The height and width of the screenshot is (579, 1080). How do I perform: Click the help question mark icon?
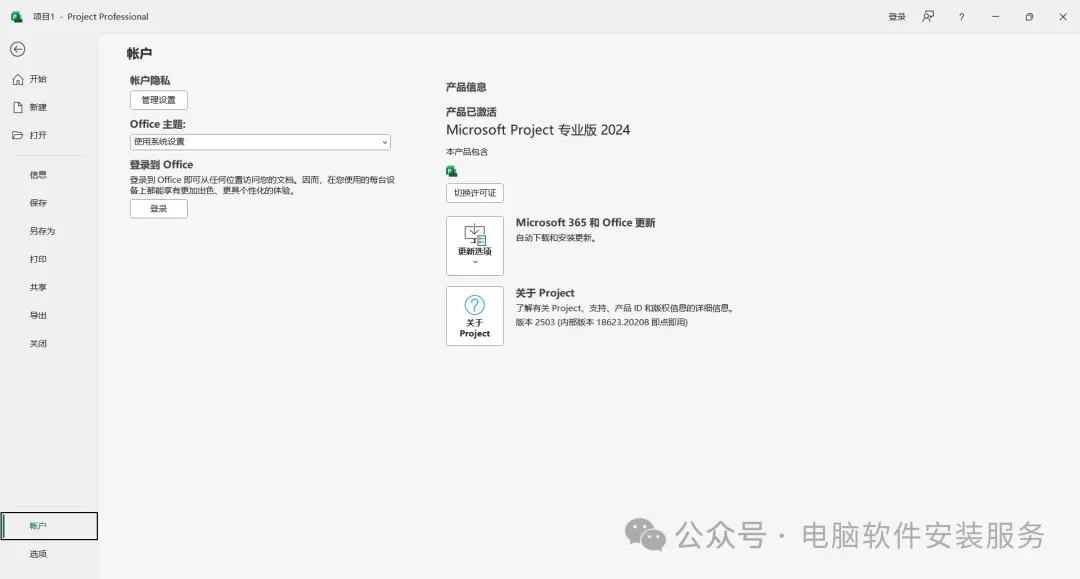(x=962, y=17)
